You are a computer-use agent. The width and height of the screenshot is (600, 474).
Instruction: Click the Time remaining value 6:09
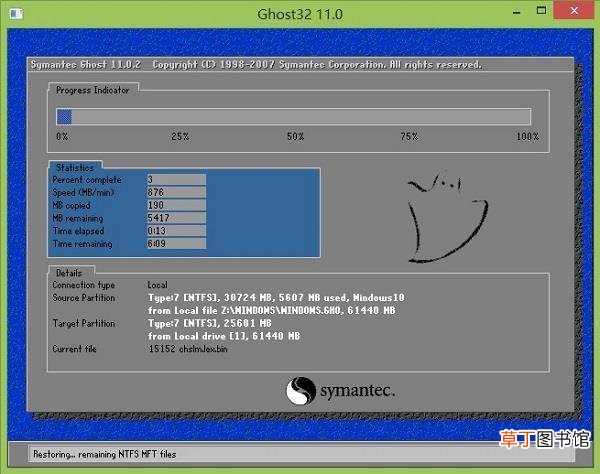click(176, 243)
